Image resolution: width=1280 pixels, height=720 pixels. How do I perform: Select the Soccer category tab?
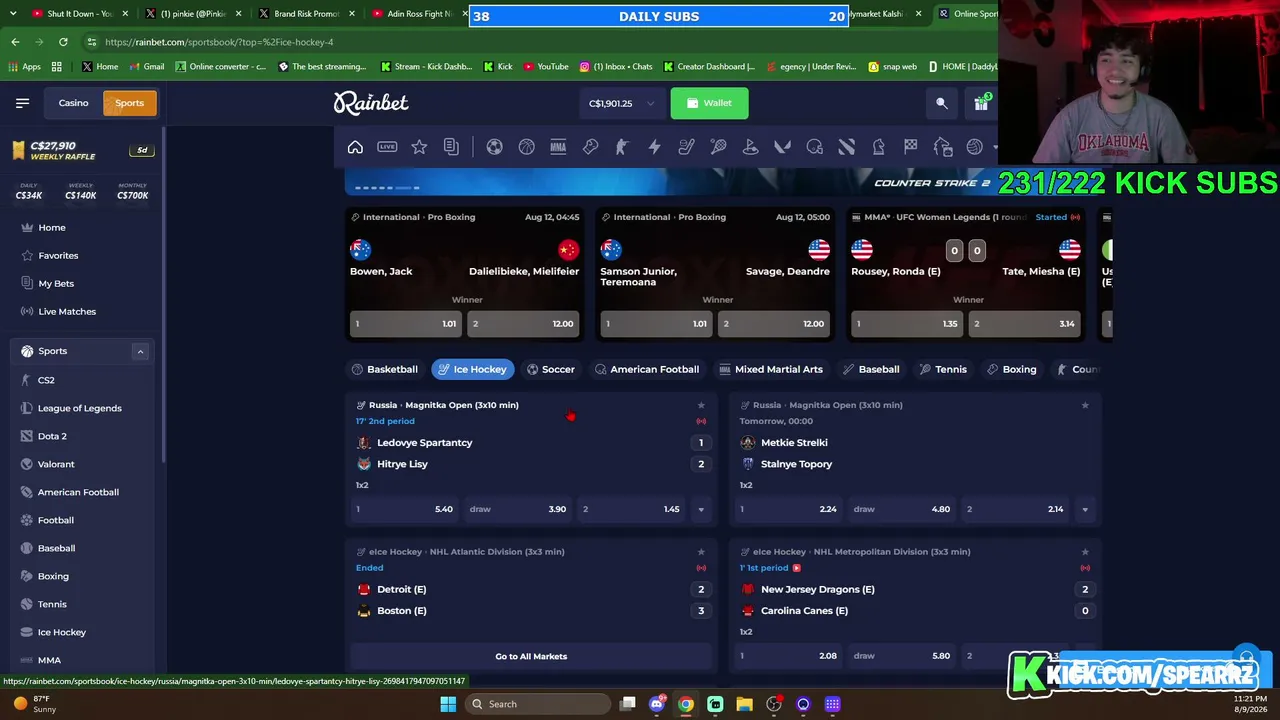[551, 369]
